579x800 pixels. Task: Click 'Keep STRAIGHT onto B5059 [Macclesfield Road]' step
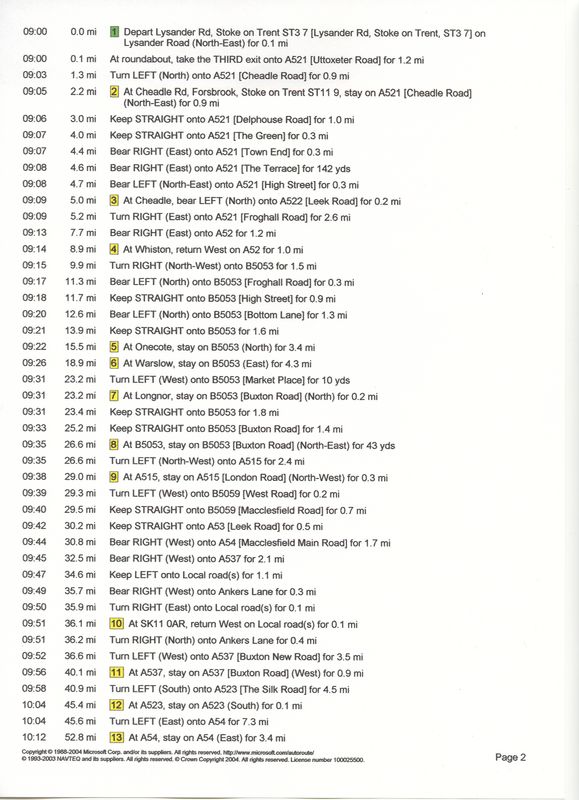(x=238, y=510)
